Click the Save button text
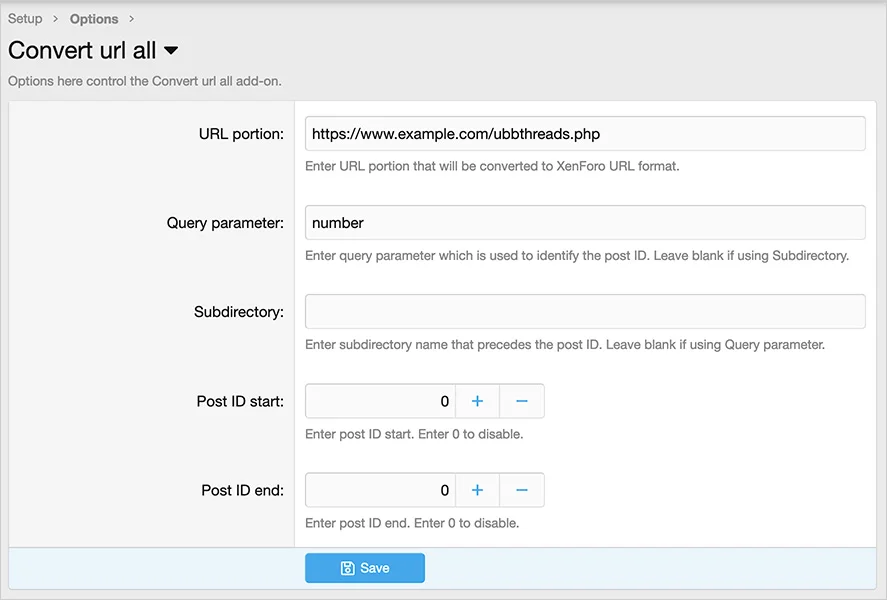 (x=375, y=568)
